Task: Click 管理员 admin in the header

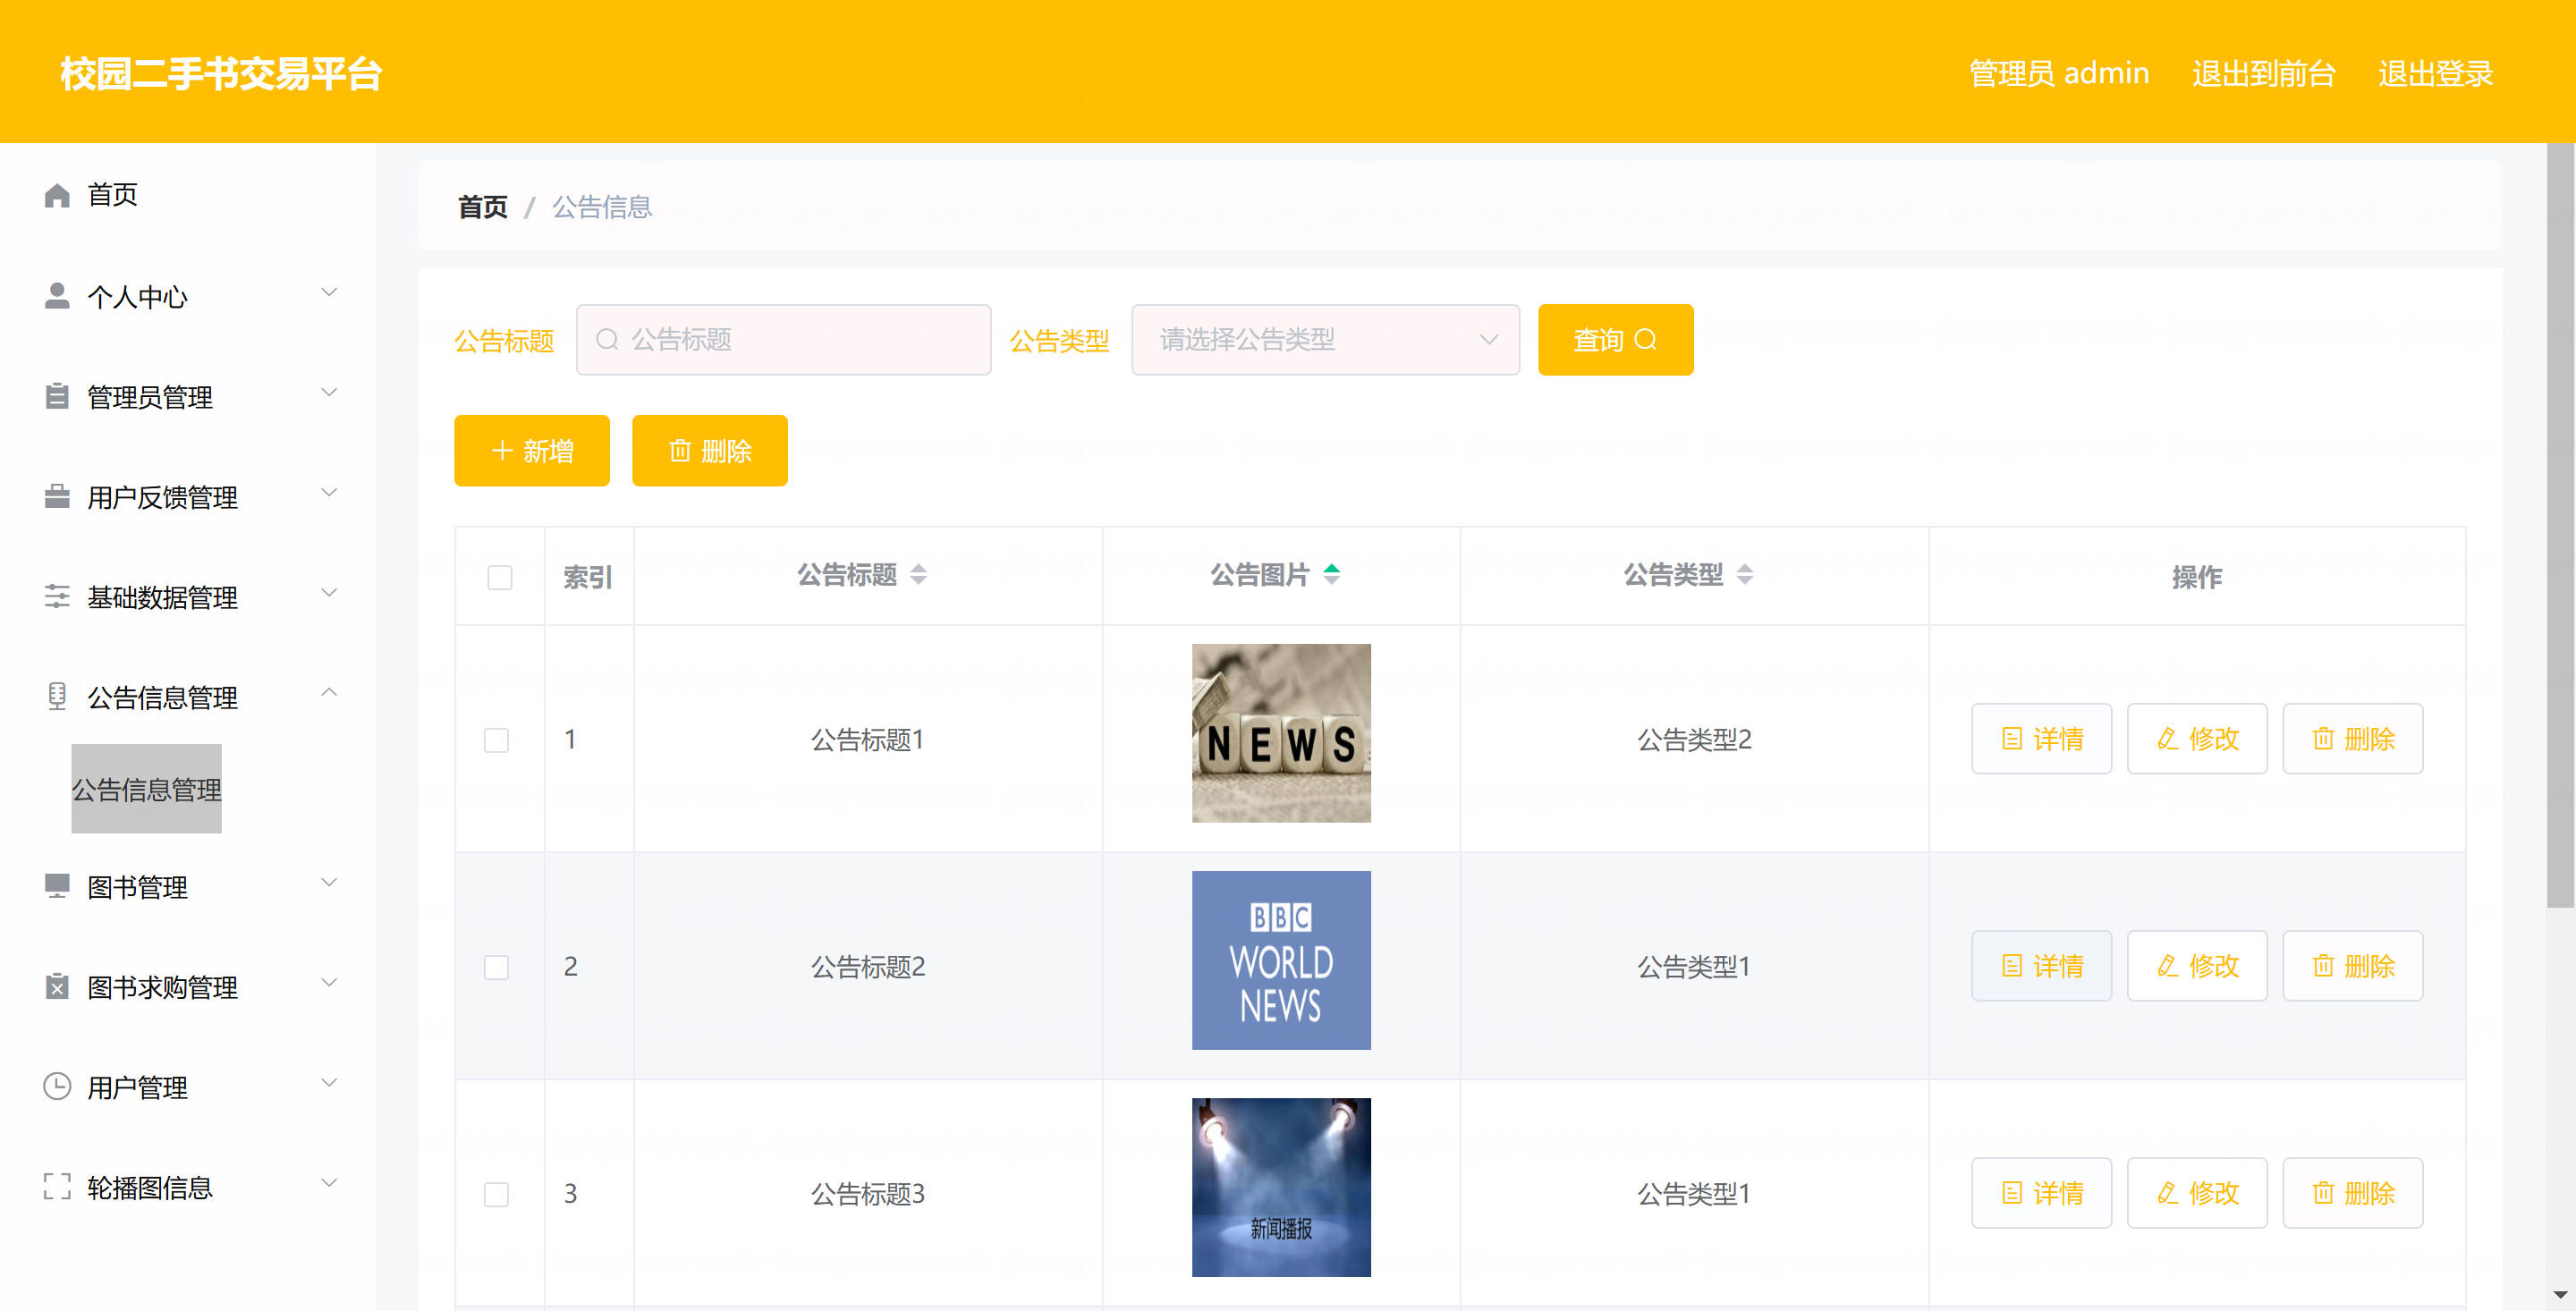Action: (x=2059, y=73)
